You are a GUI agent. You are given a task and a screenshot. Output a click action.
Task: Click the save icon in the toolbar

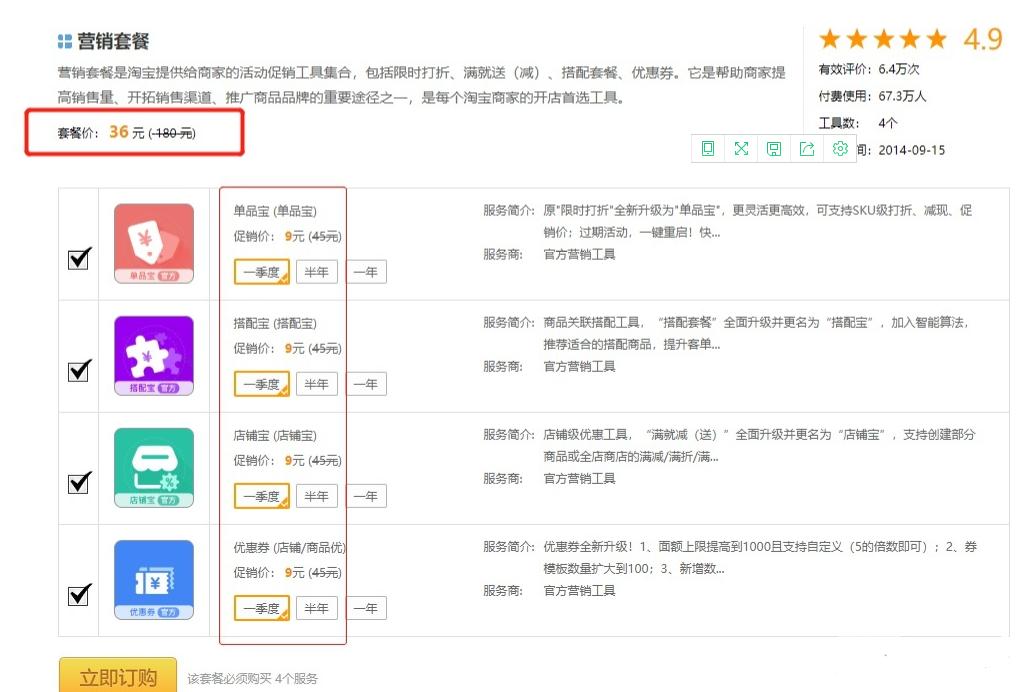774,148
